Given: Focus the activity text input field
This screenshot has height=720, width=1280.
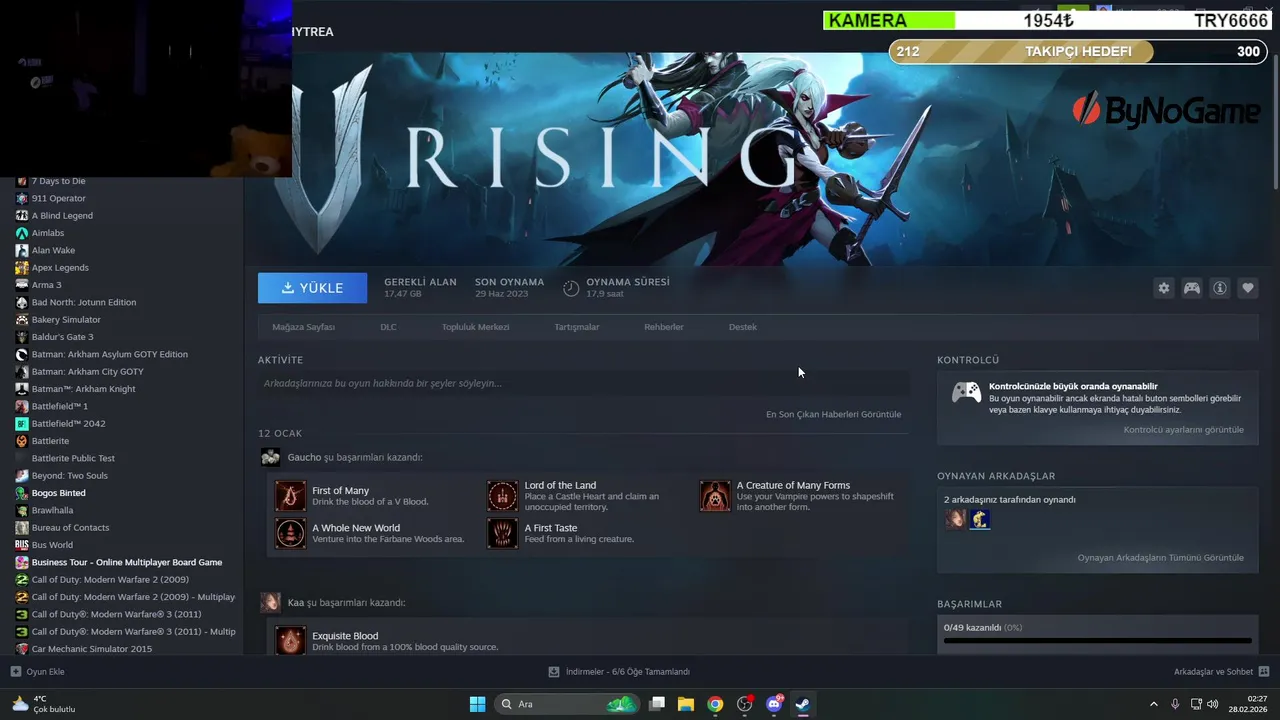Looking at the screenshot, I should point(583,383).
